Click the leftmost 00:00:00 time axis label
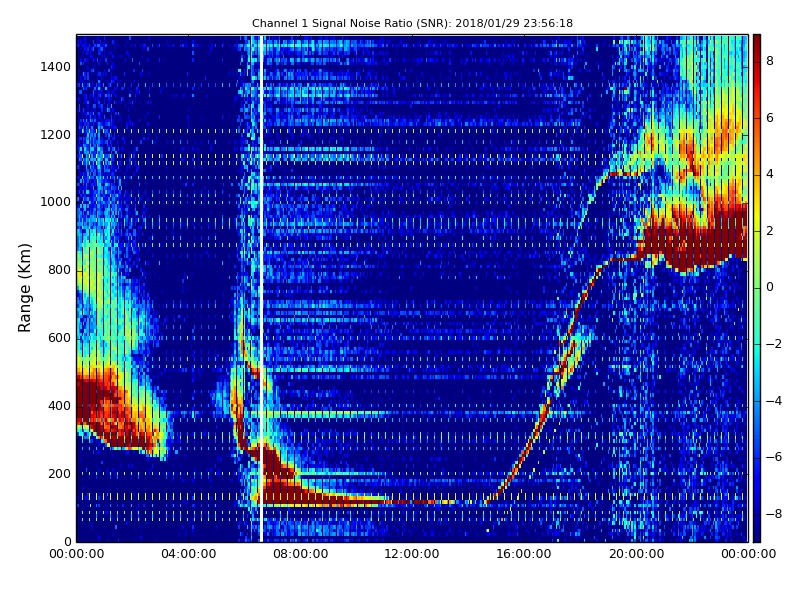Viewport: 800px width, 600px height. 77,554
